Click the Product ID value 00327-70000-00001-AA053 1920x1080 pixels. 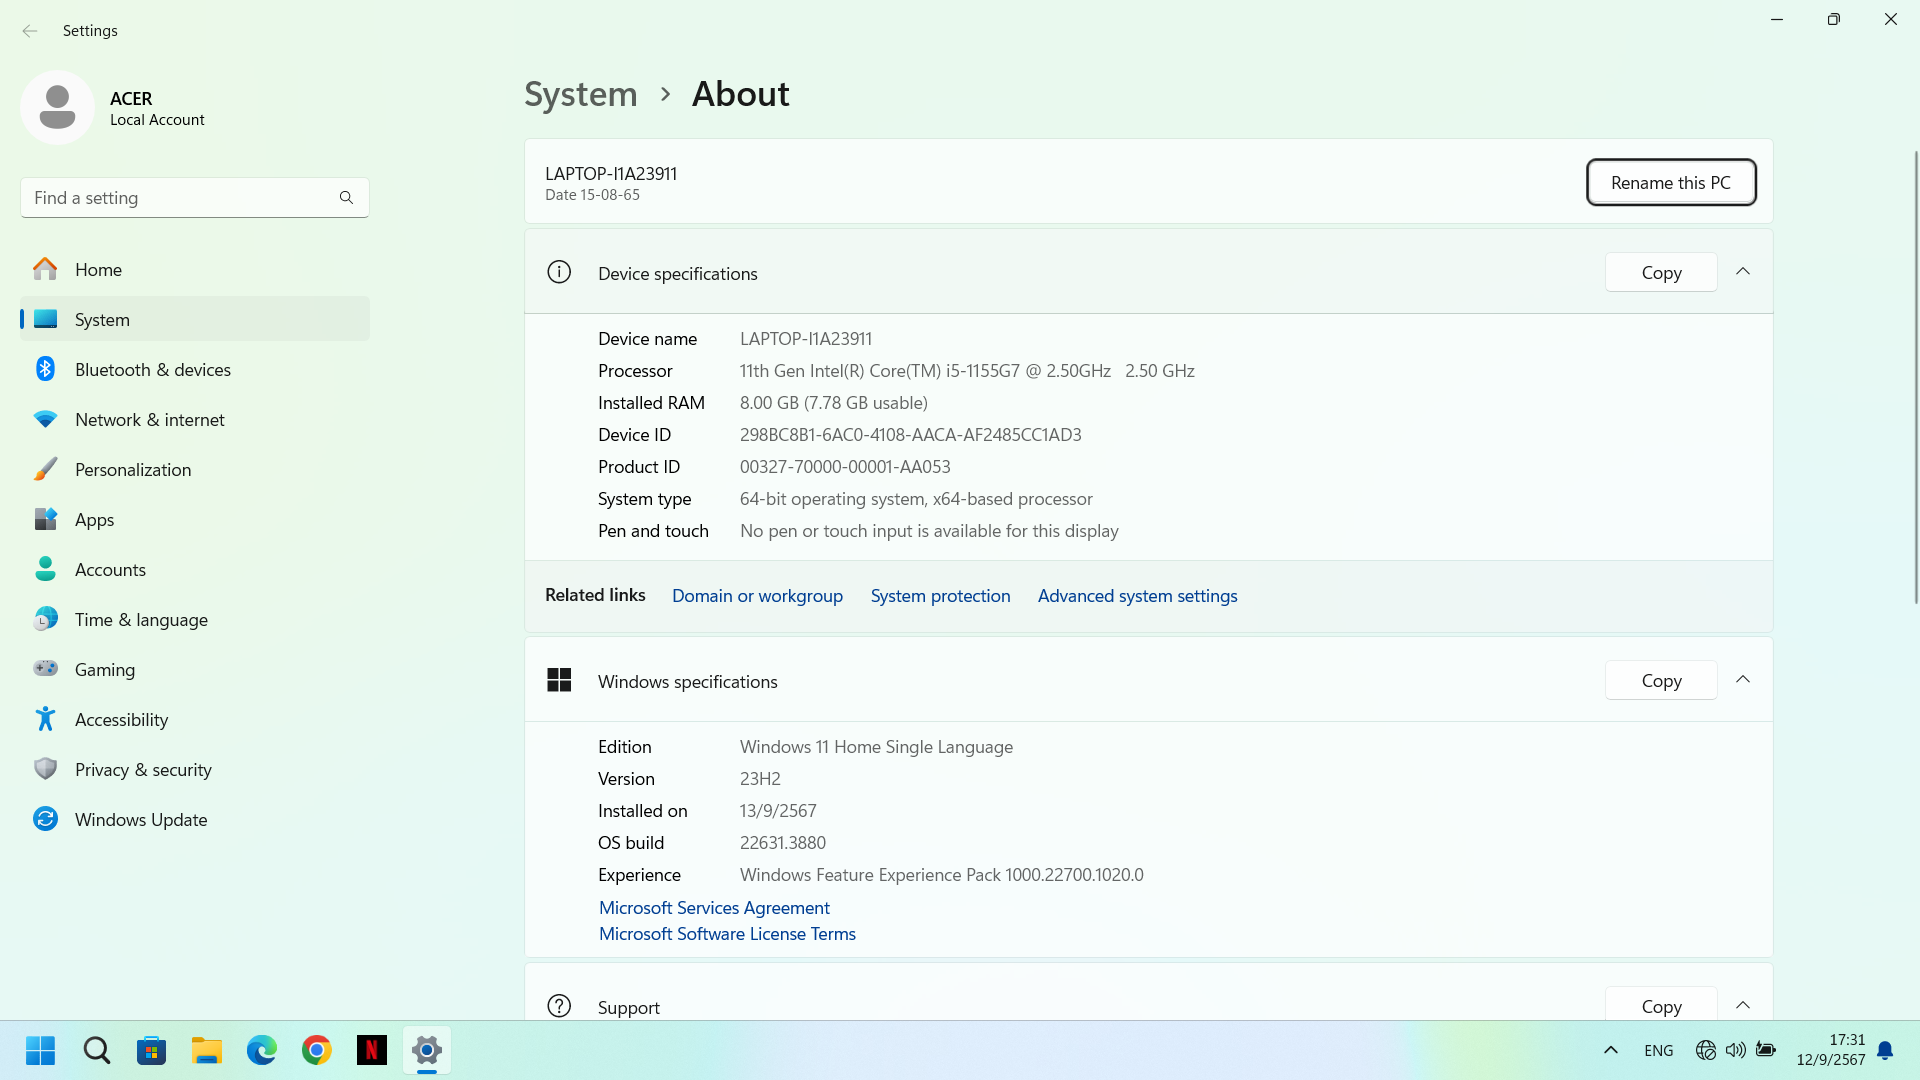click(845, 466)
